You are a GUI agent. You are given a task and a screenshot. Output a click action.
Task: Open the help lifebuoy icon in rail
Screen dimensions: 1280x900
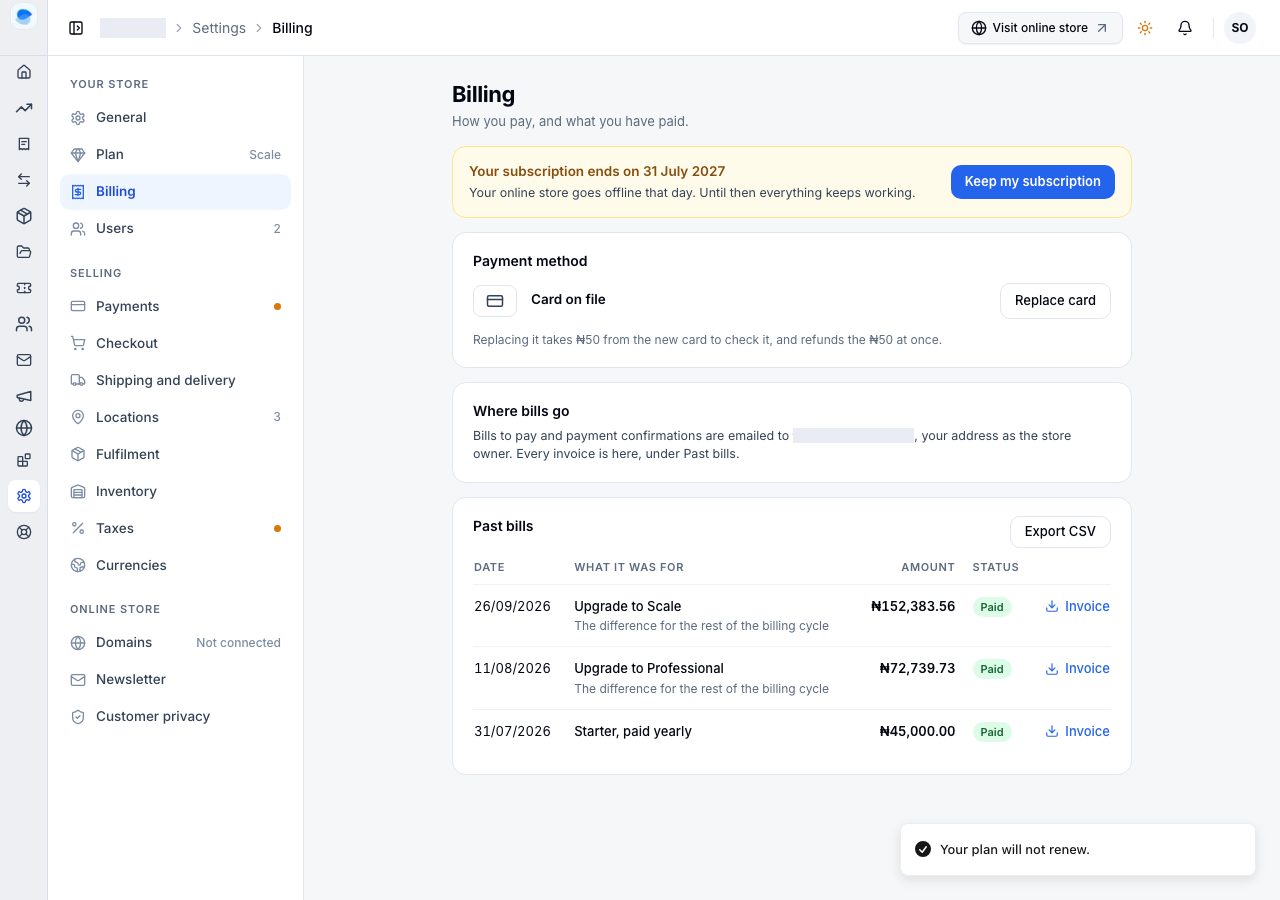point(24,532)
